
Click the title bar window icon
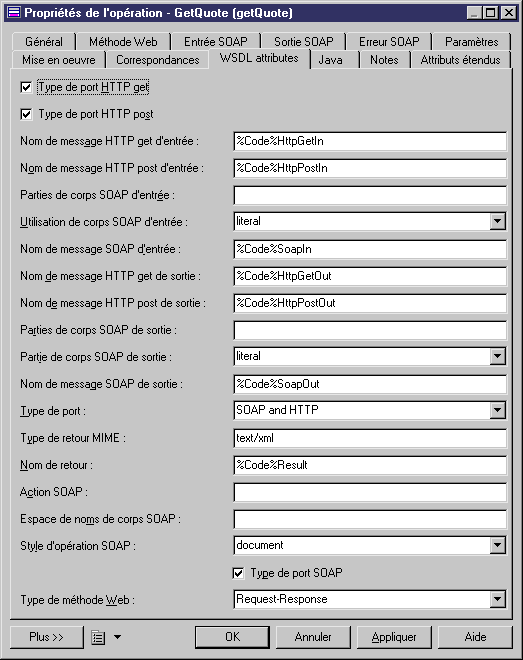14,13
